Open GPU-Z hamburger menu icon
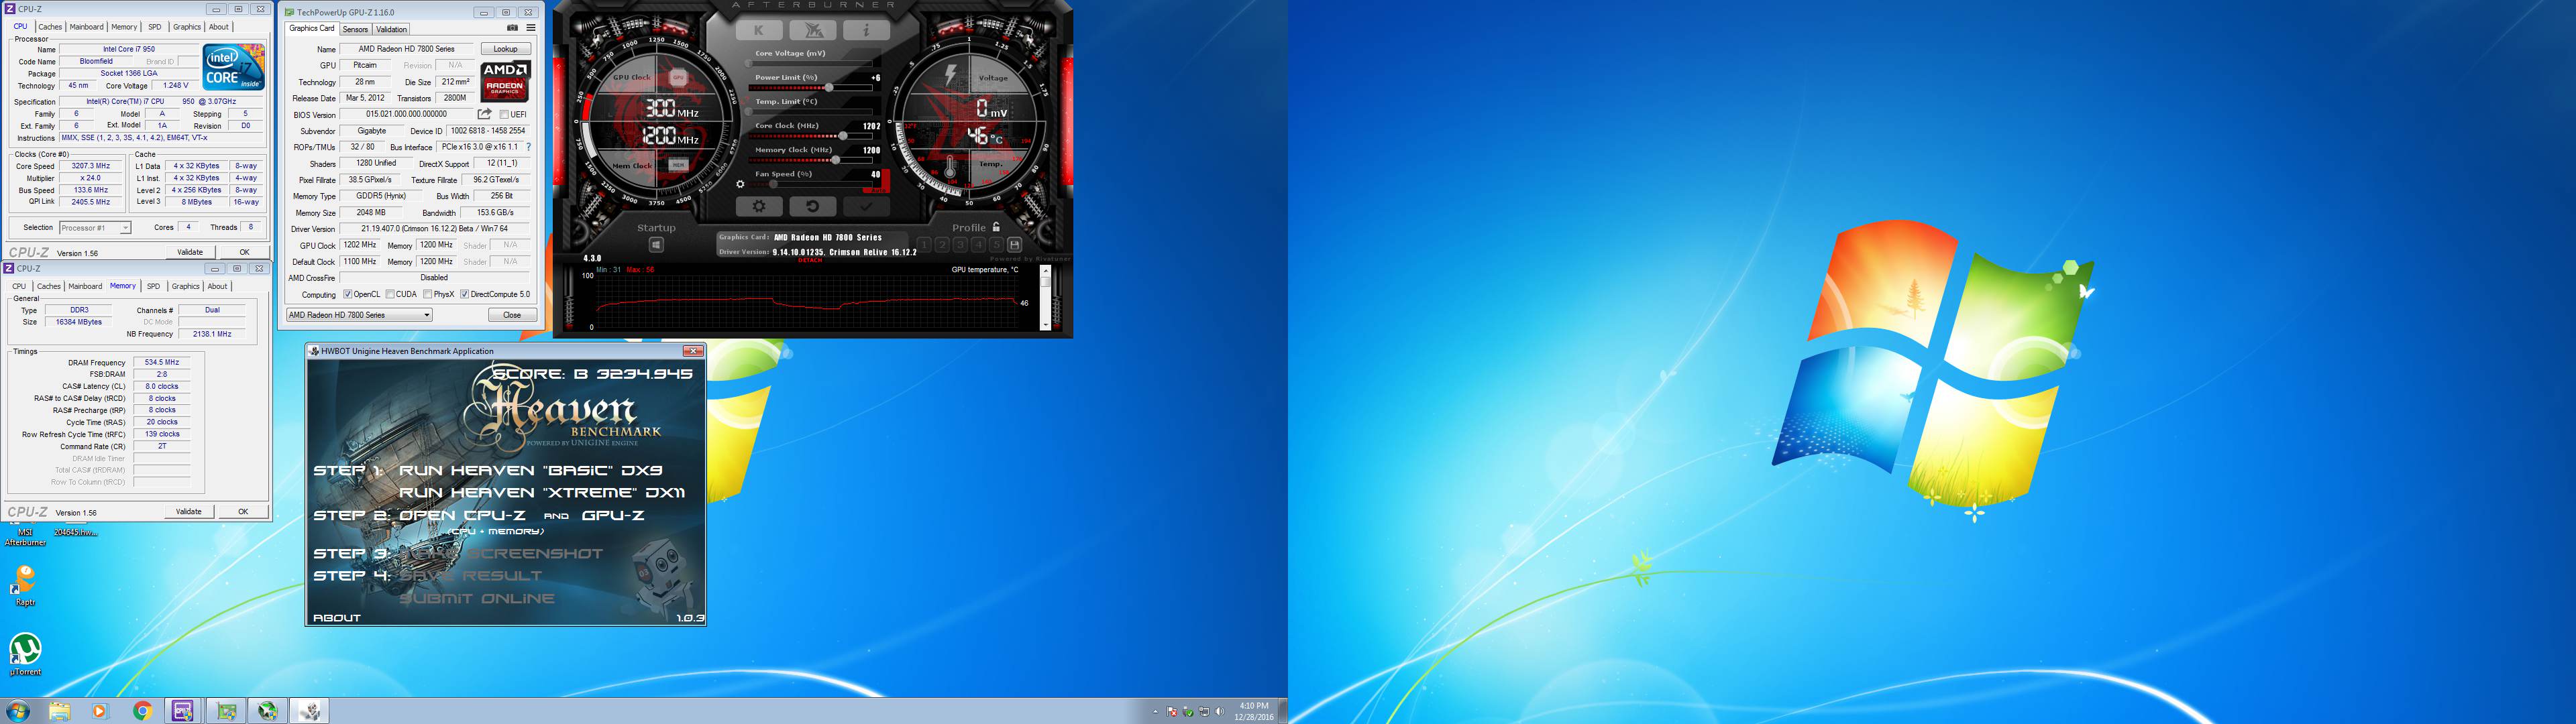The width and height of the screenshot is (2576, 724). 531,28
